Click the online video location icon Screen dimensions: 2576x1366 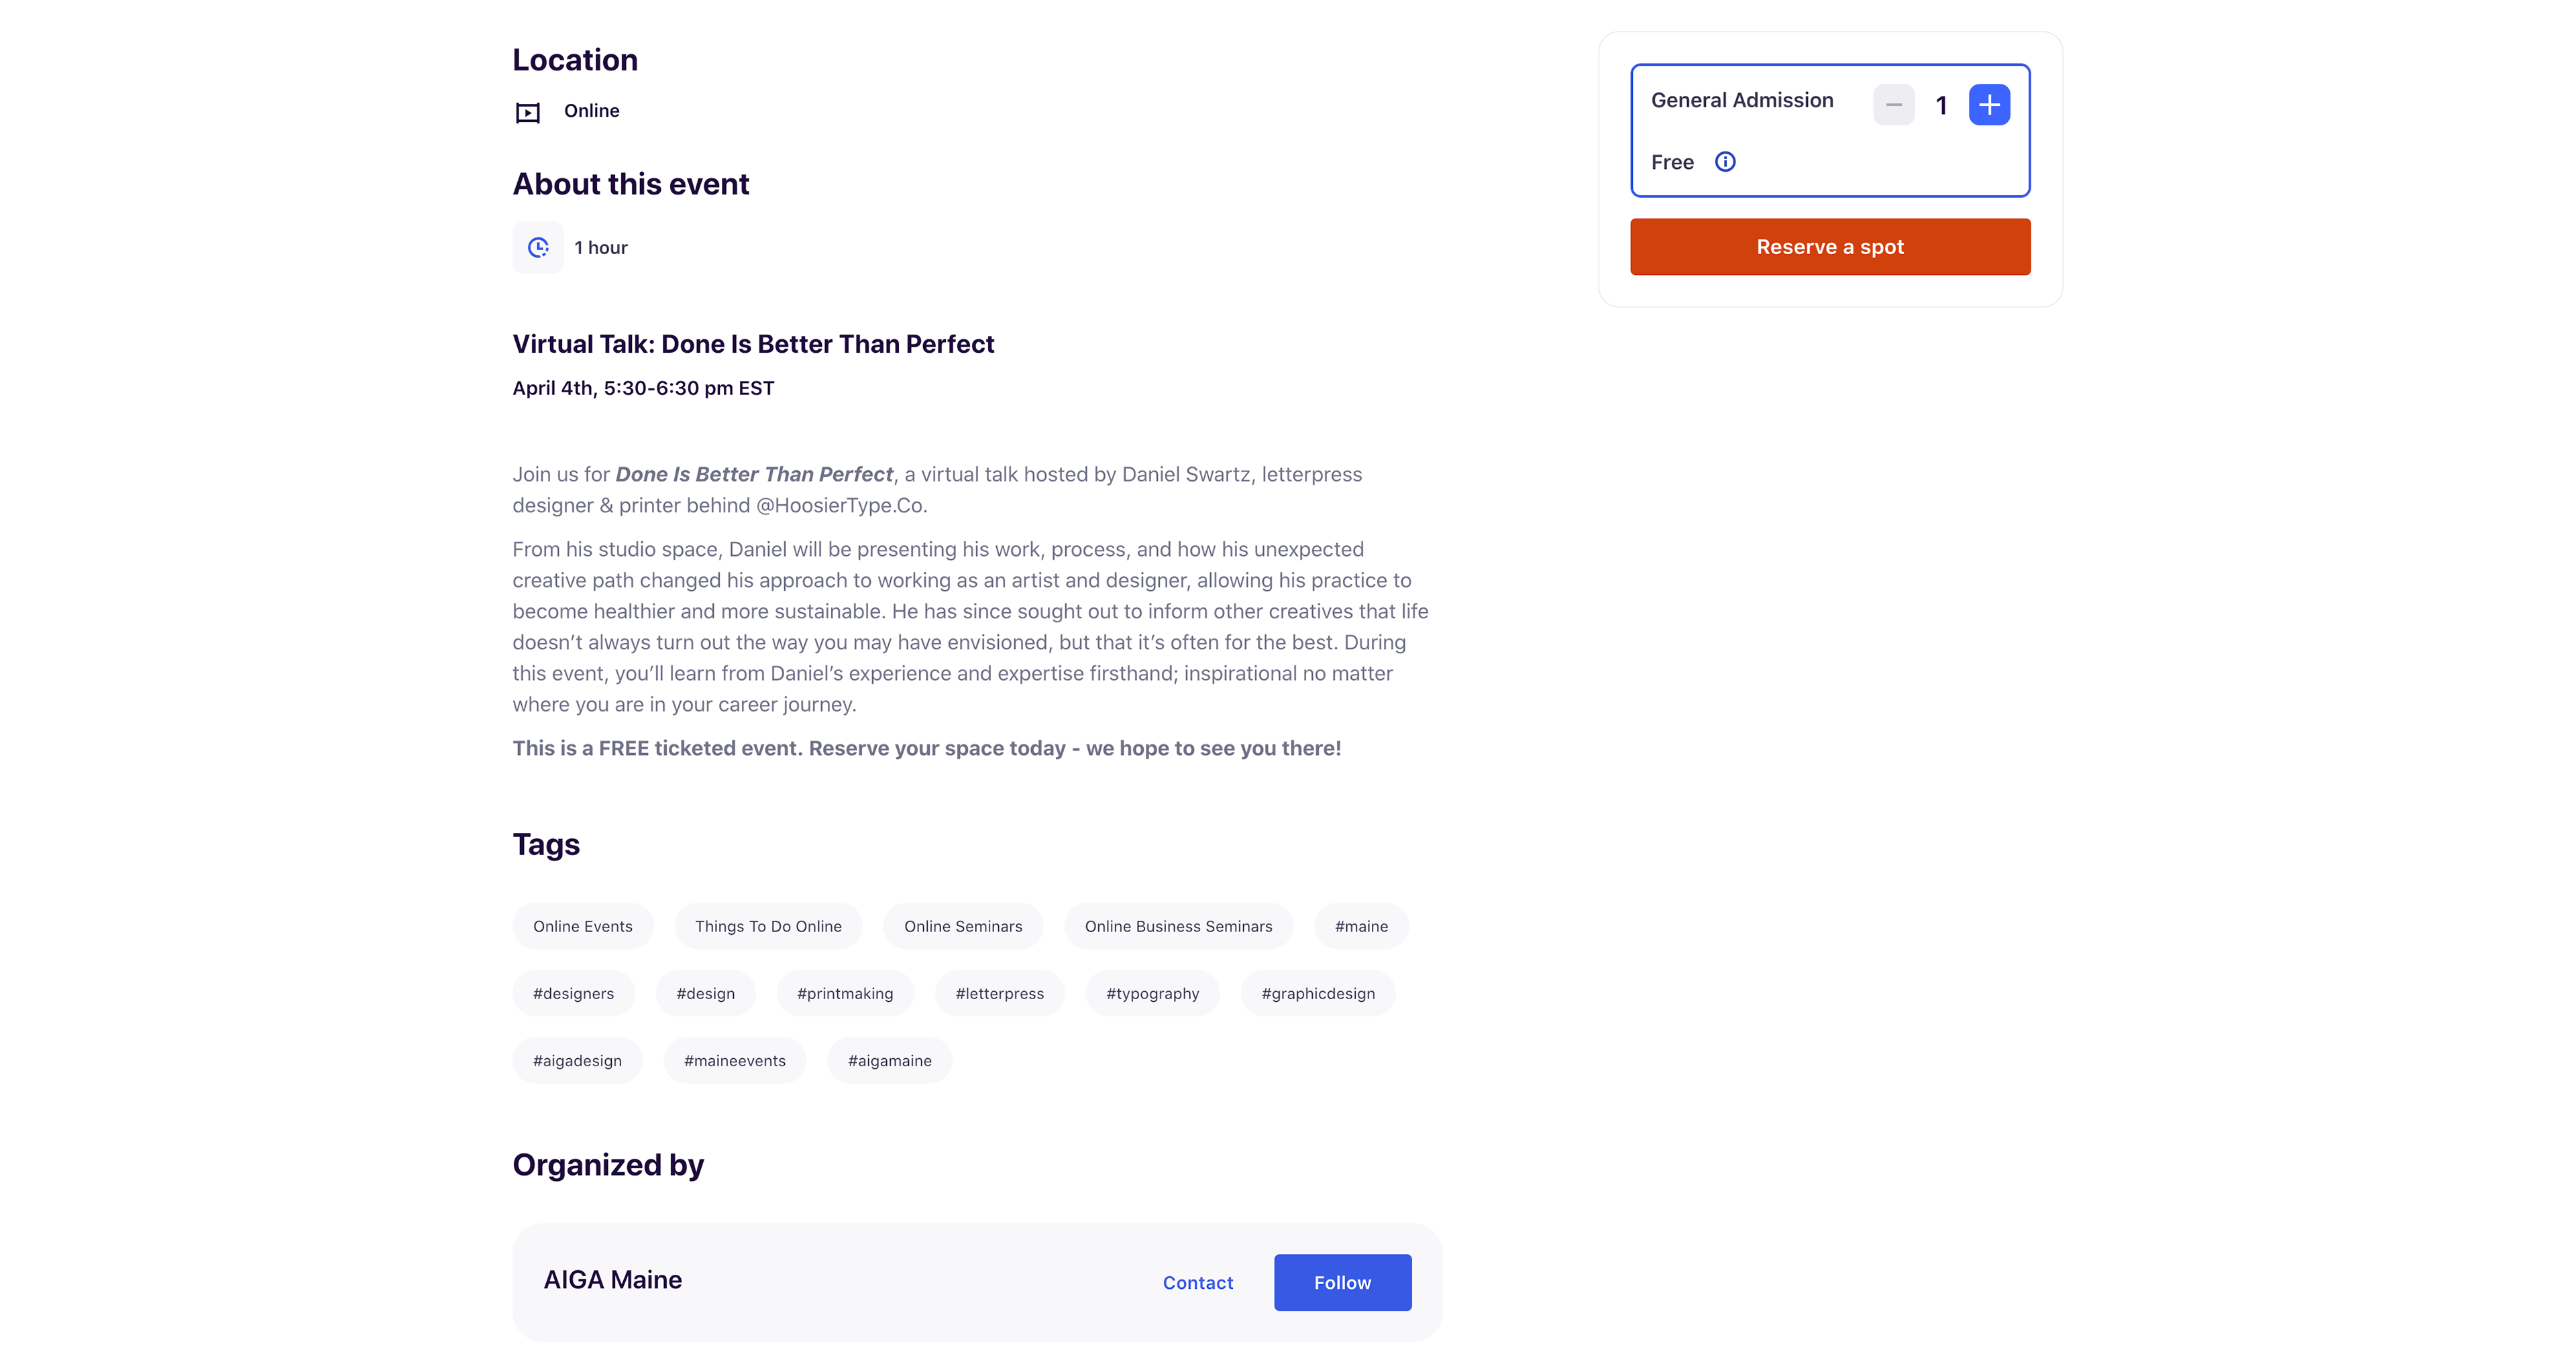point(527,112)
